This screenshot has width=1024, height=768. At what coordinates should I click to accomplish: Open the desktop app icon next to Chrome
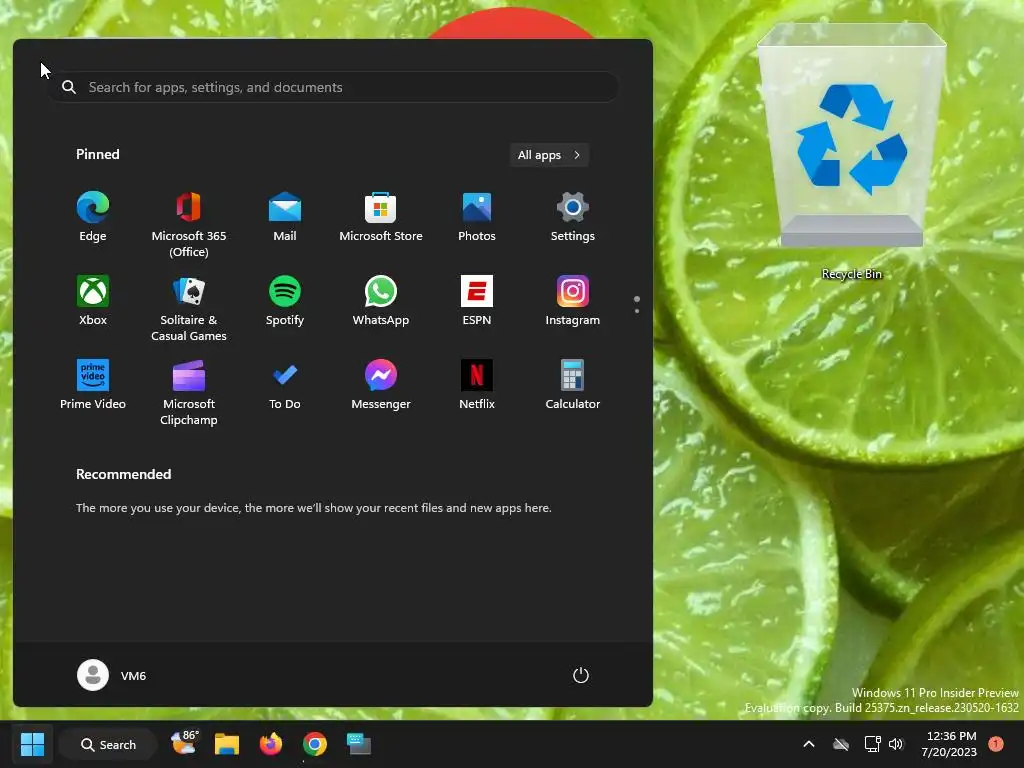[x=359, y=744]
